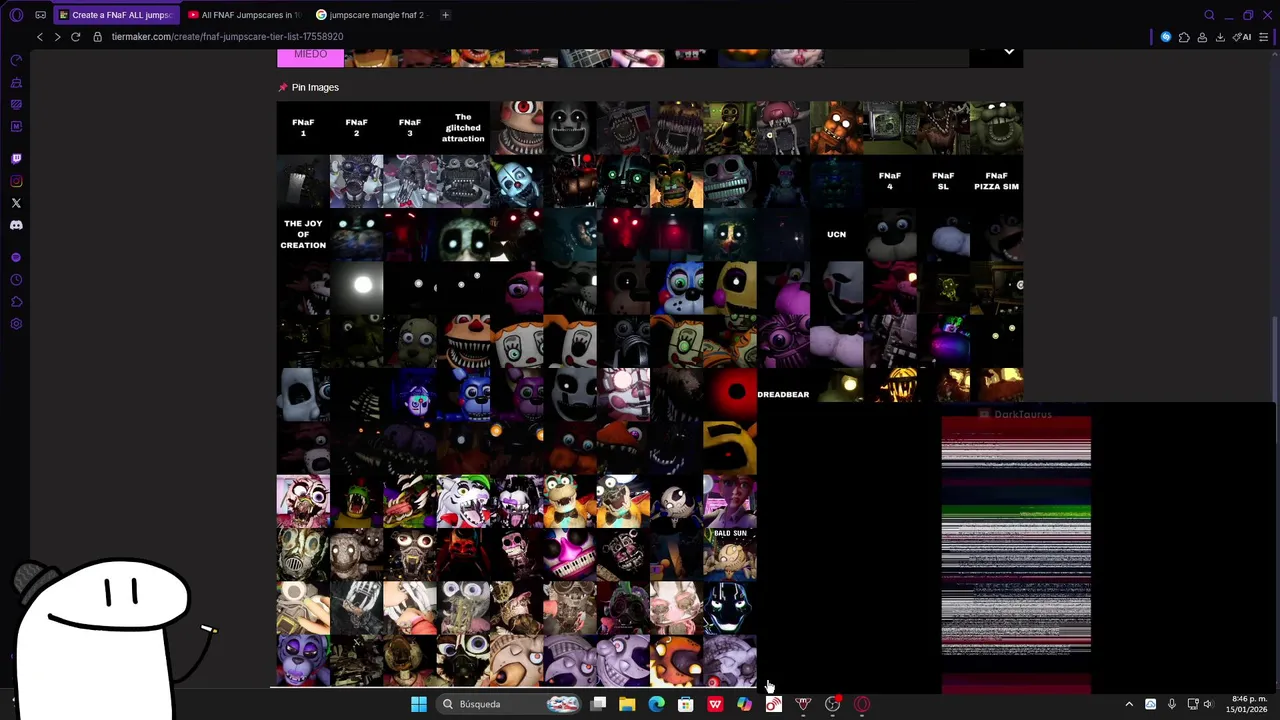Select the UCN label tile
This screenshot has height=720, width=1280.
[x=837, y=234]
